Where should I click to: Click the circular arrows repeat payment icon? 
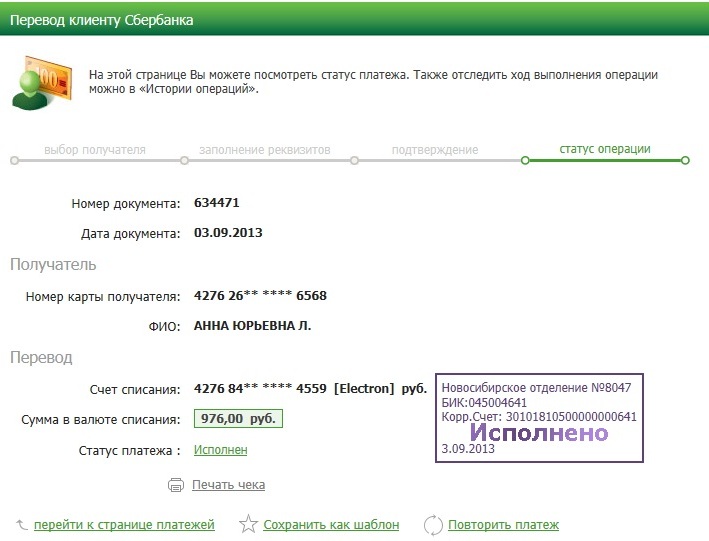tap(433, 524)
